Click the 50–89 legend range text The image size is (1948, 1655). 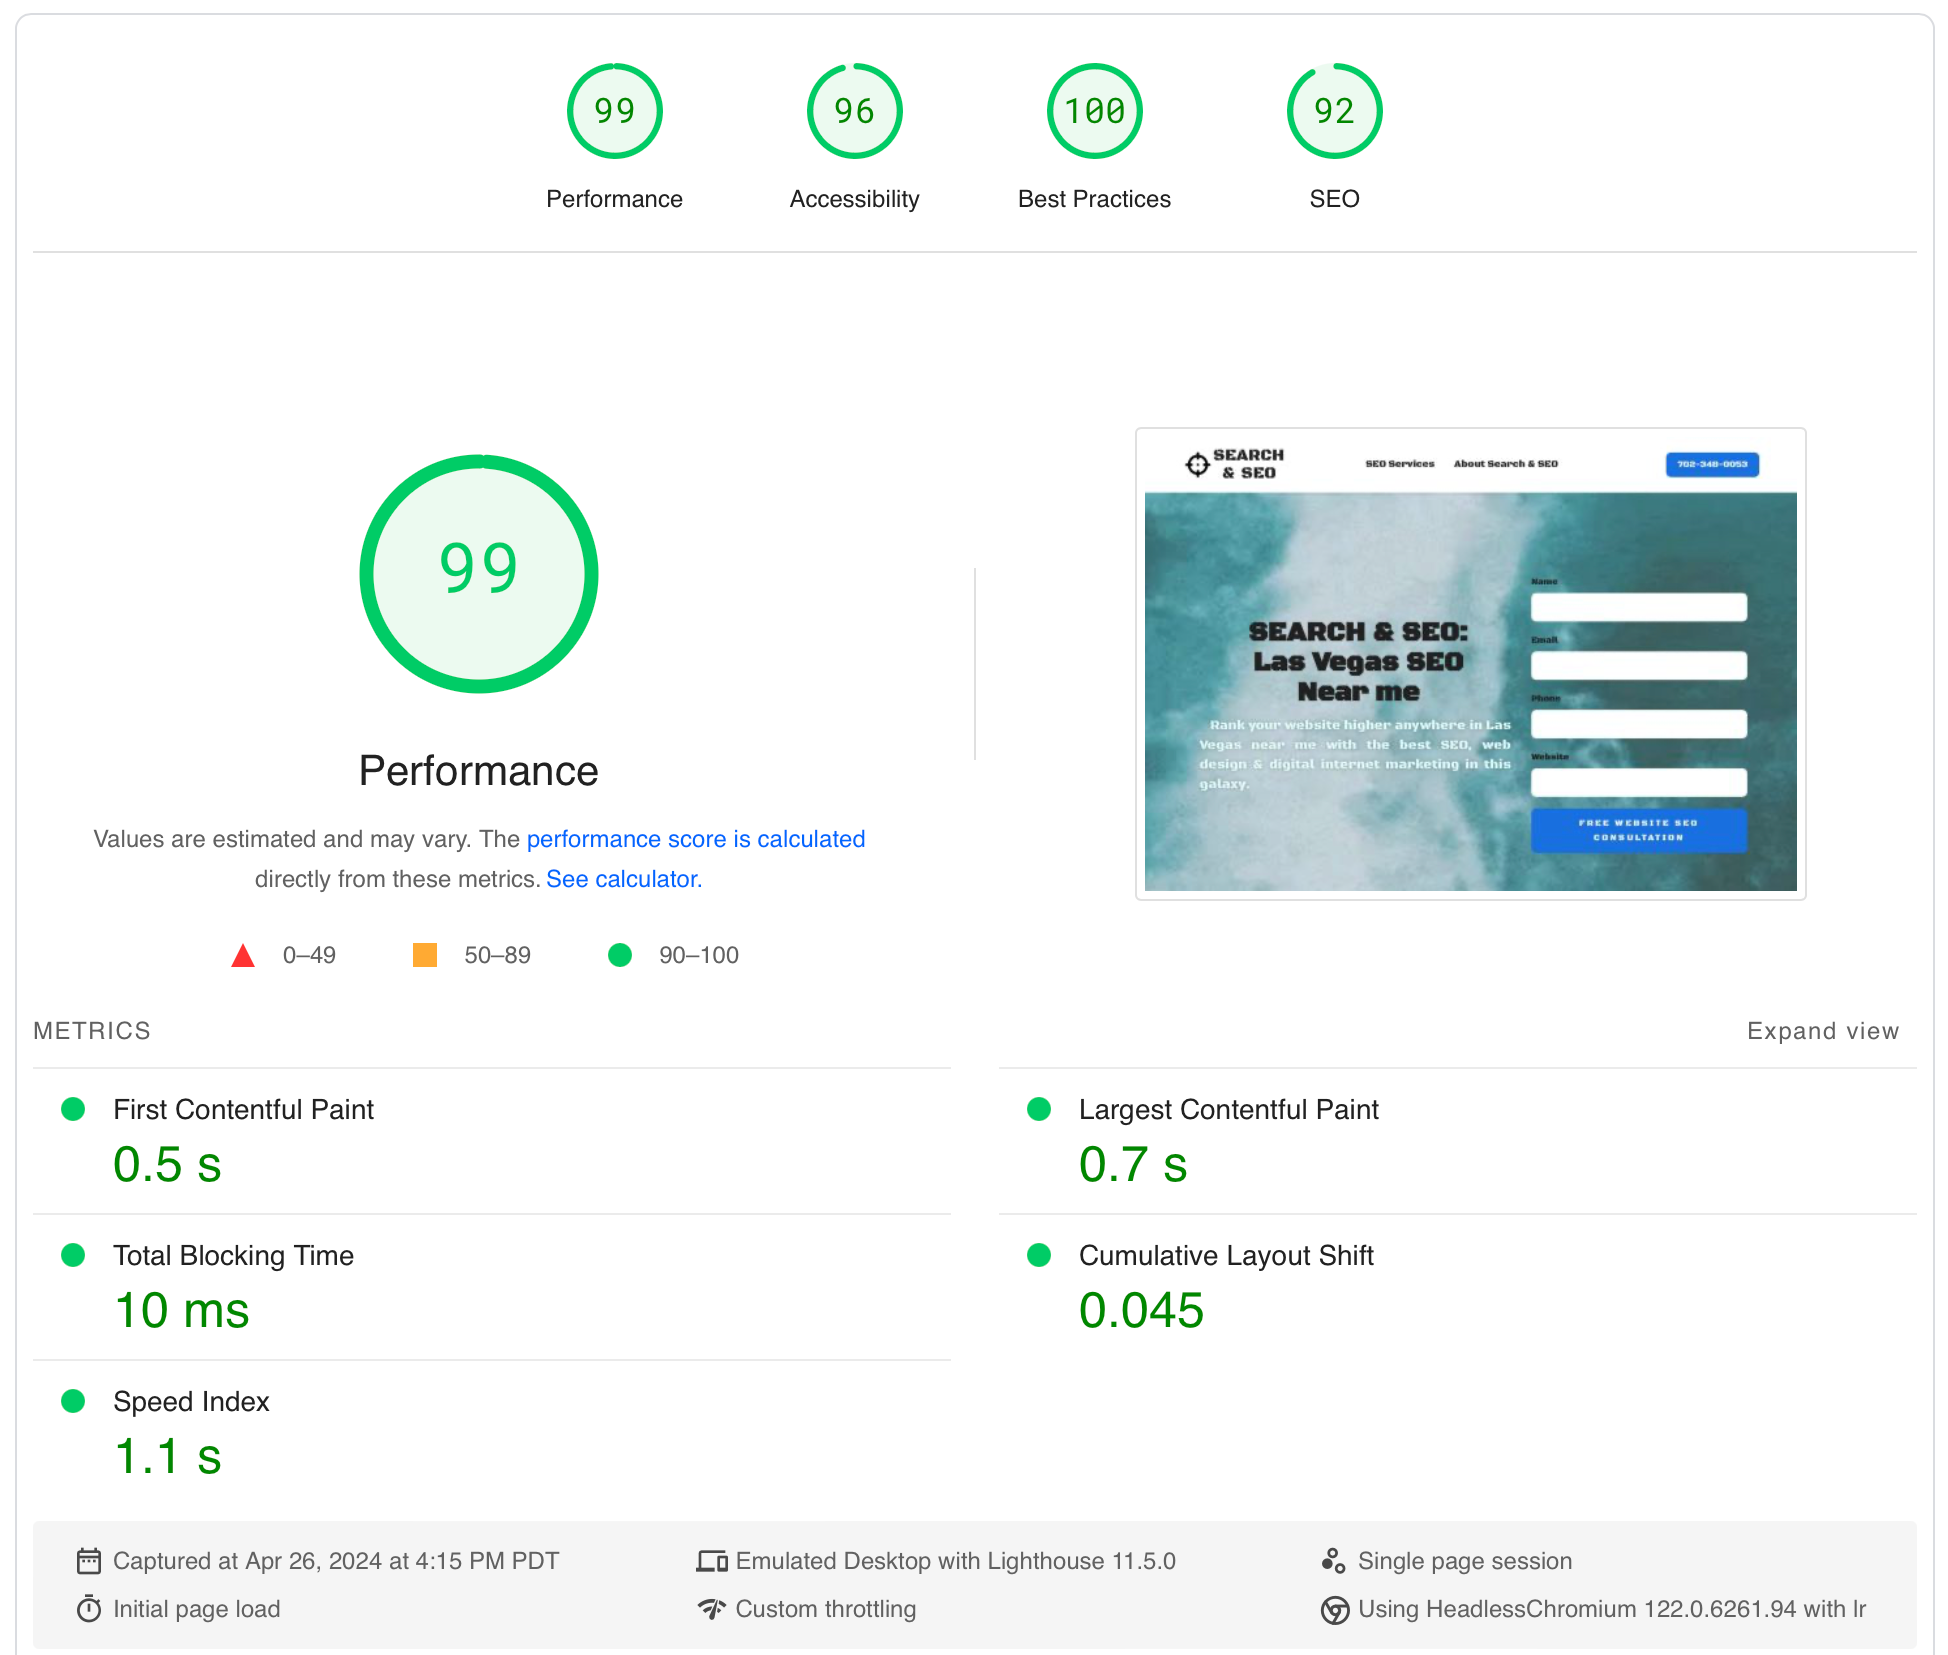[x=497, y=955]
